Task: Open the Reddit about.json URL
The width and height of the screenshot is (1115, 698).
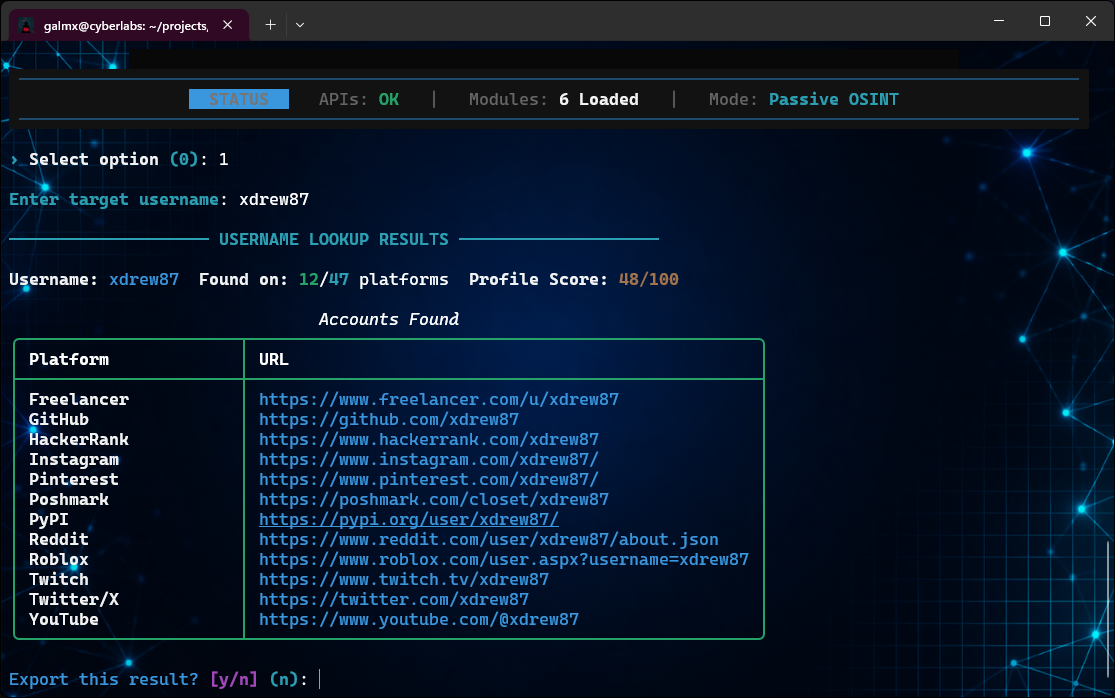Action: [x=488, y=539]
